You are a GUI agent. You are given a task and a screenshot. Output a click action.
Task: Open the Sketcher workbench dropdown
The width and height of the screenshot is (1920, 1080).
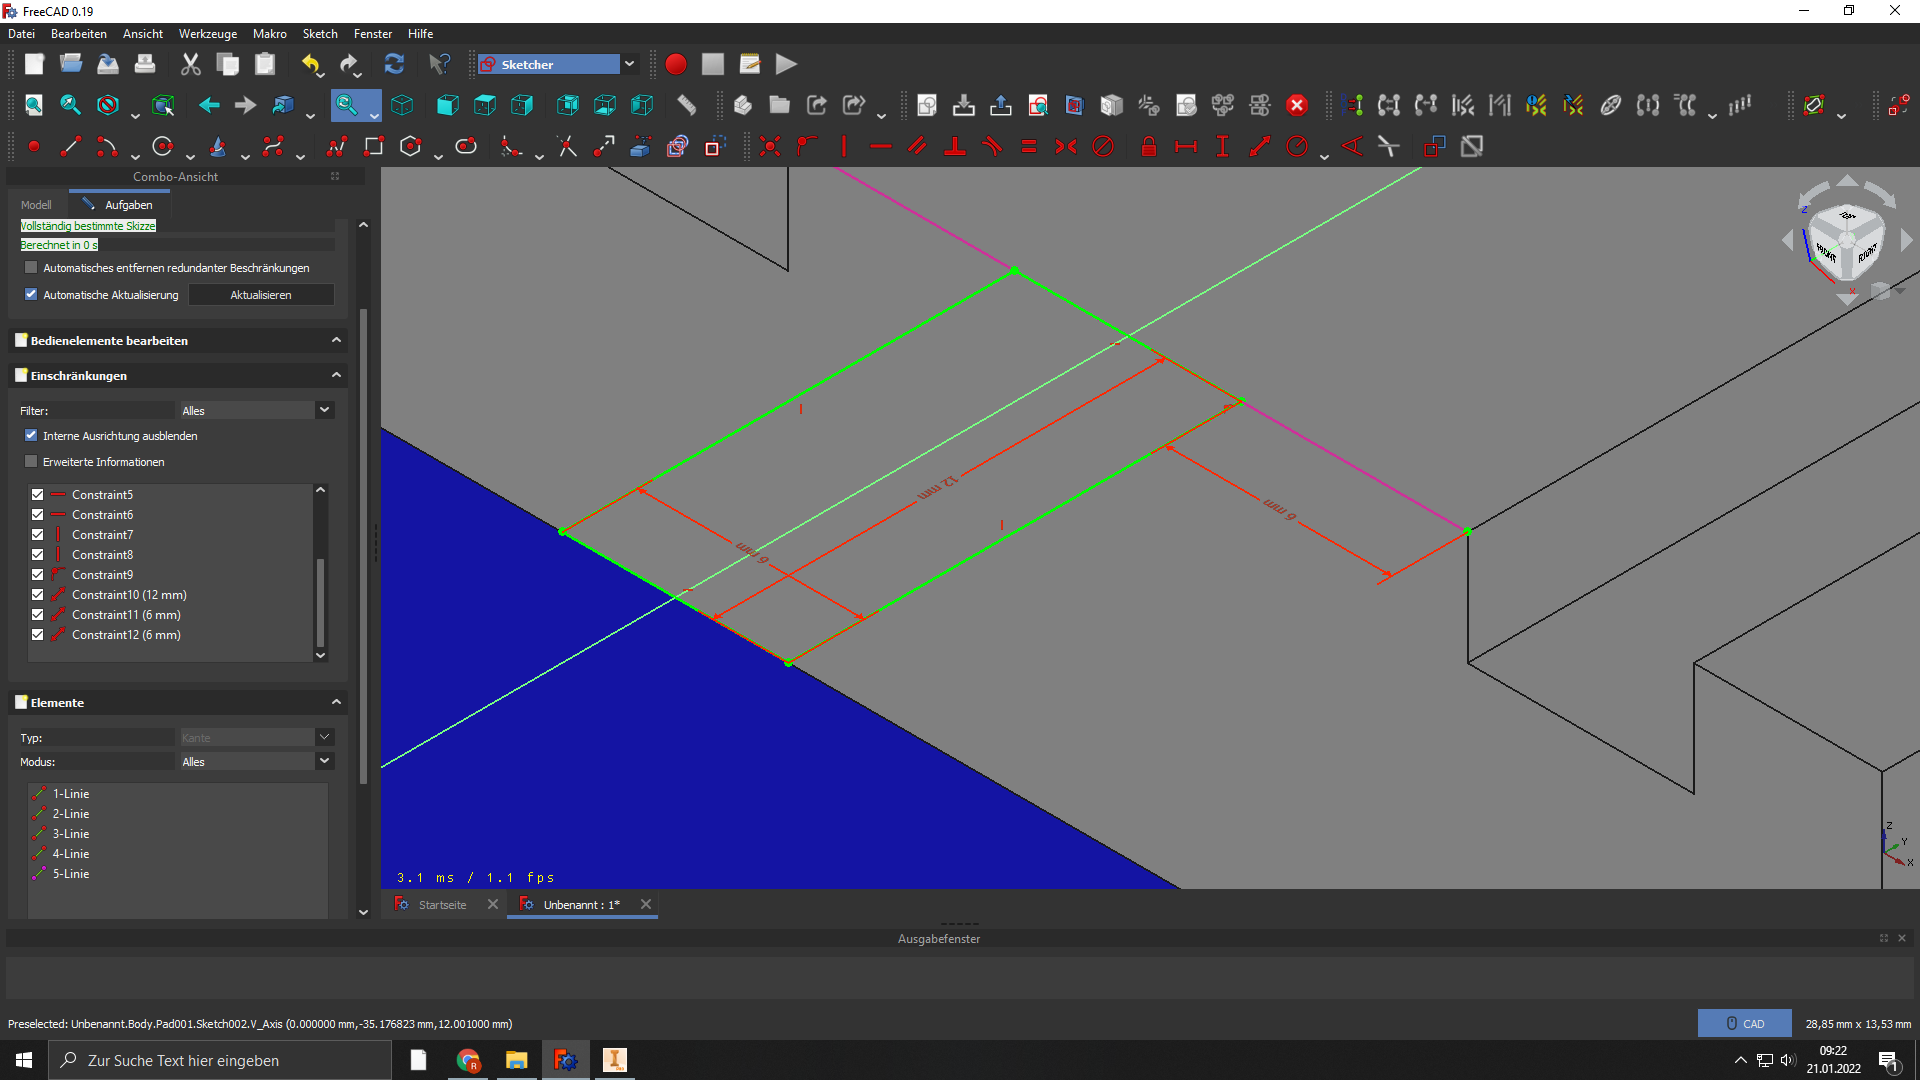[x=629, y=64]
